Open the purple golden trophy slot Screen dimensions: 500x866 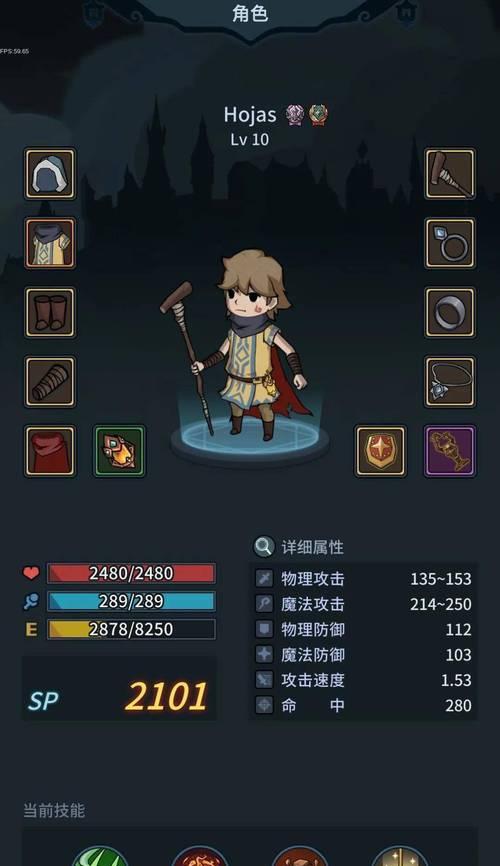450,451
